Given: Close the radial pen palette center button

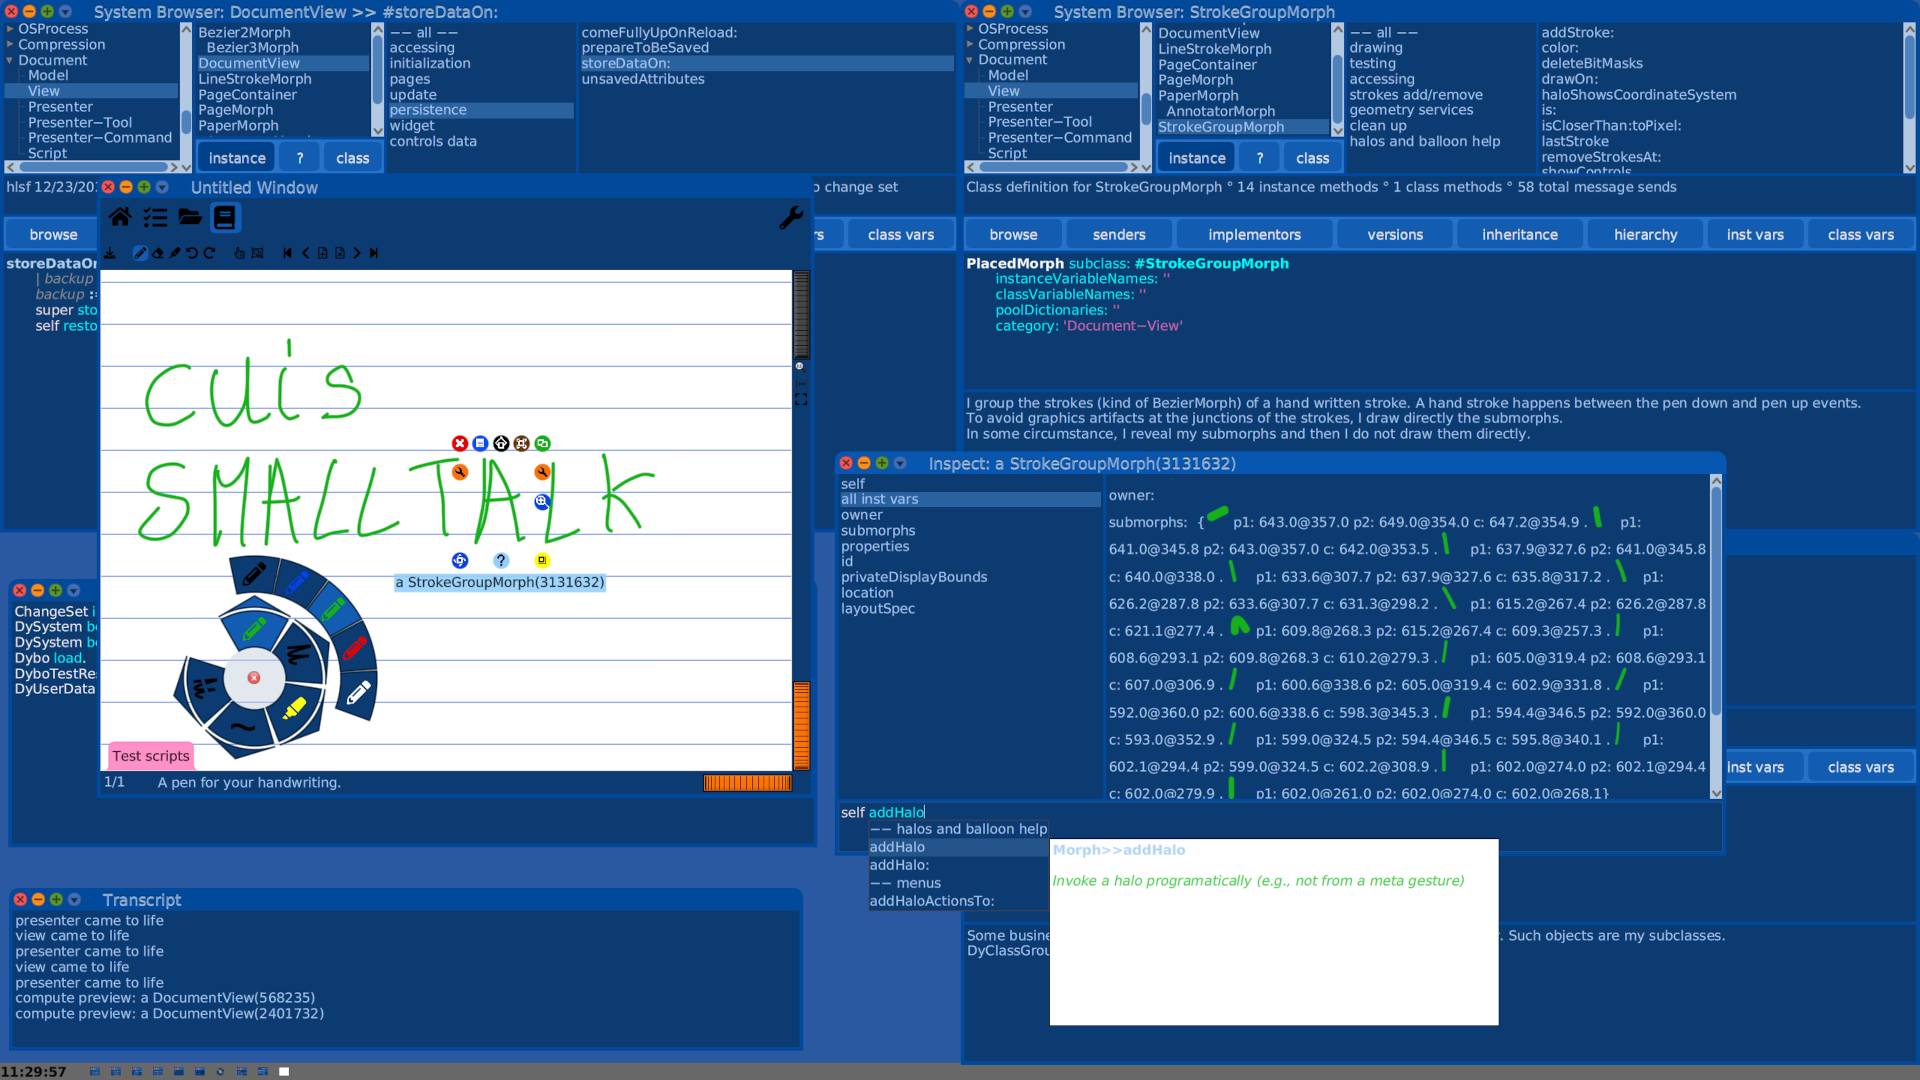Looking at the screenshot, I should (254, 678).
